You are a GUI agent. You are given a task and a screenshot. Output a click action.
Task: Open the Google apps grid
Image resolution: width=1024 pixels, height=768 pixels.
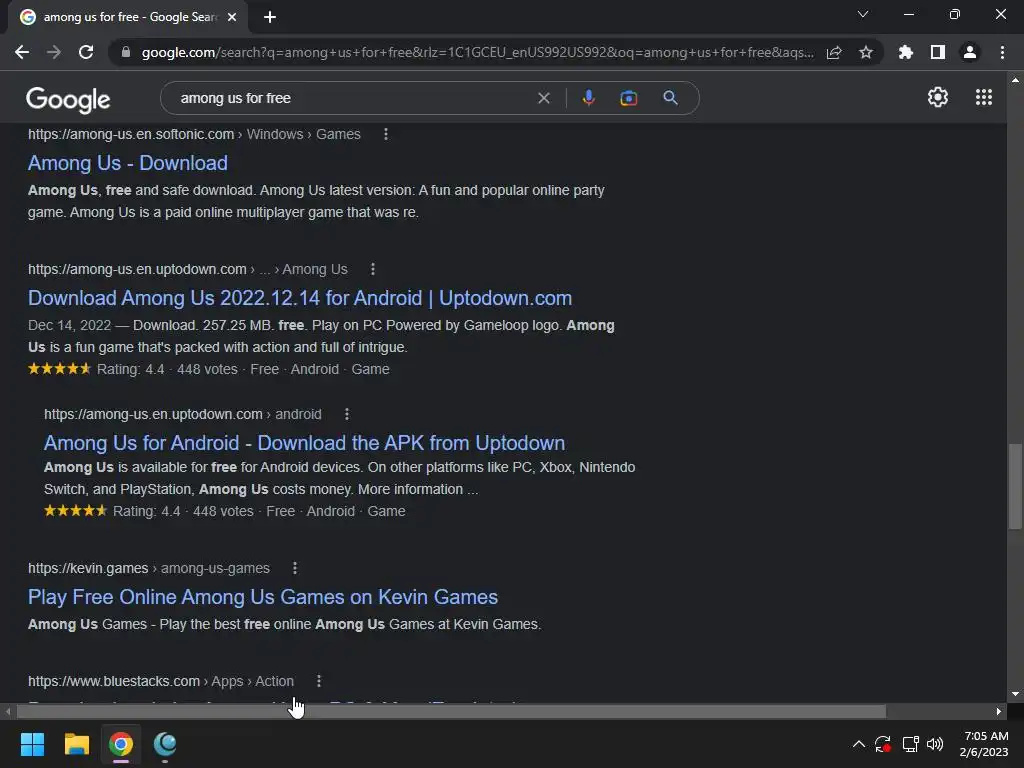point(984,97)
